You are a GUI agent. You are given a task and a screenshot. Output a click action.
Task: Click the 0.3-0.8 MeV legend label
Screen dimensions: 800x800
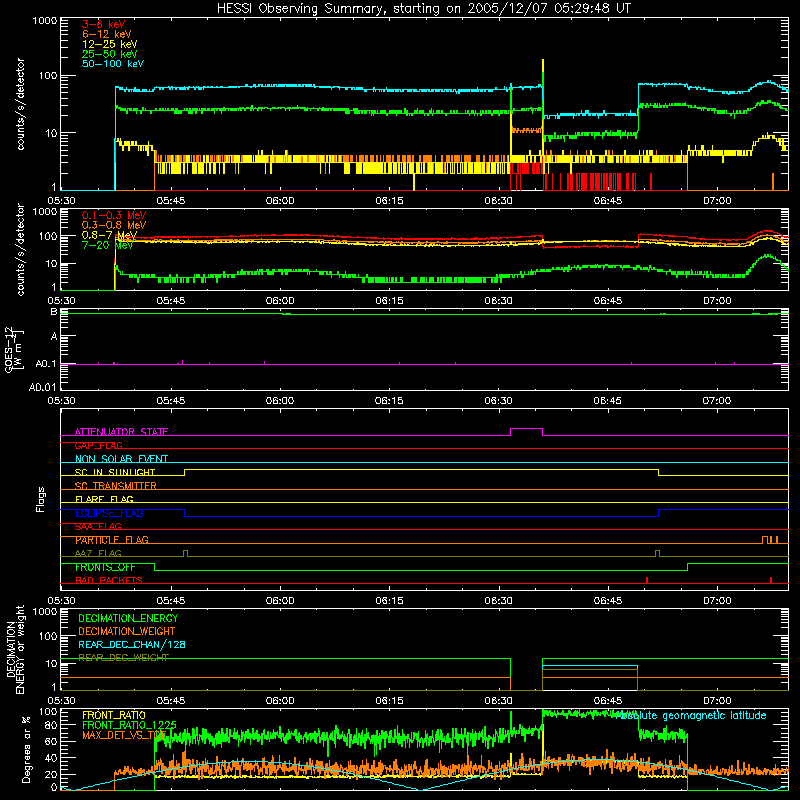[114, 225]
